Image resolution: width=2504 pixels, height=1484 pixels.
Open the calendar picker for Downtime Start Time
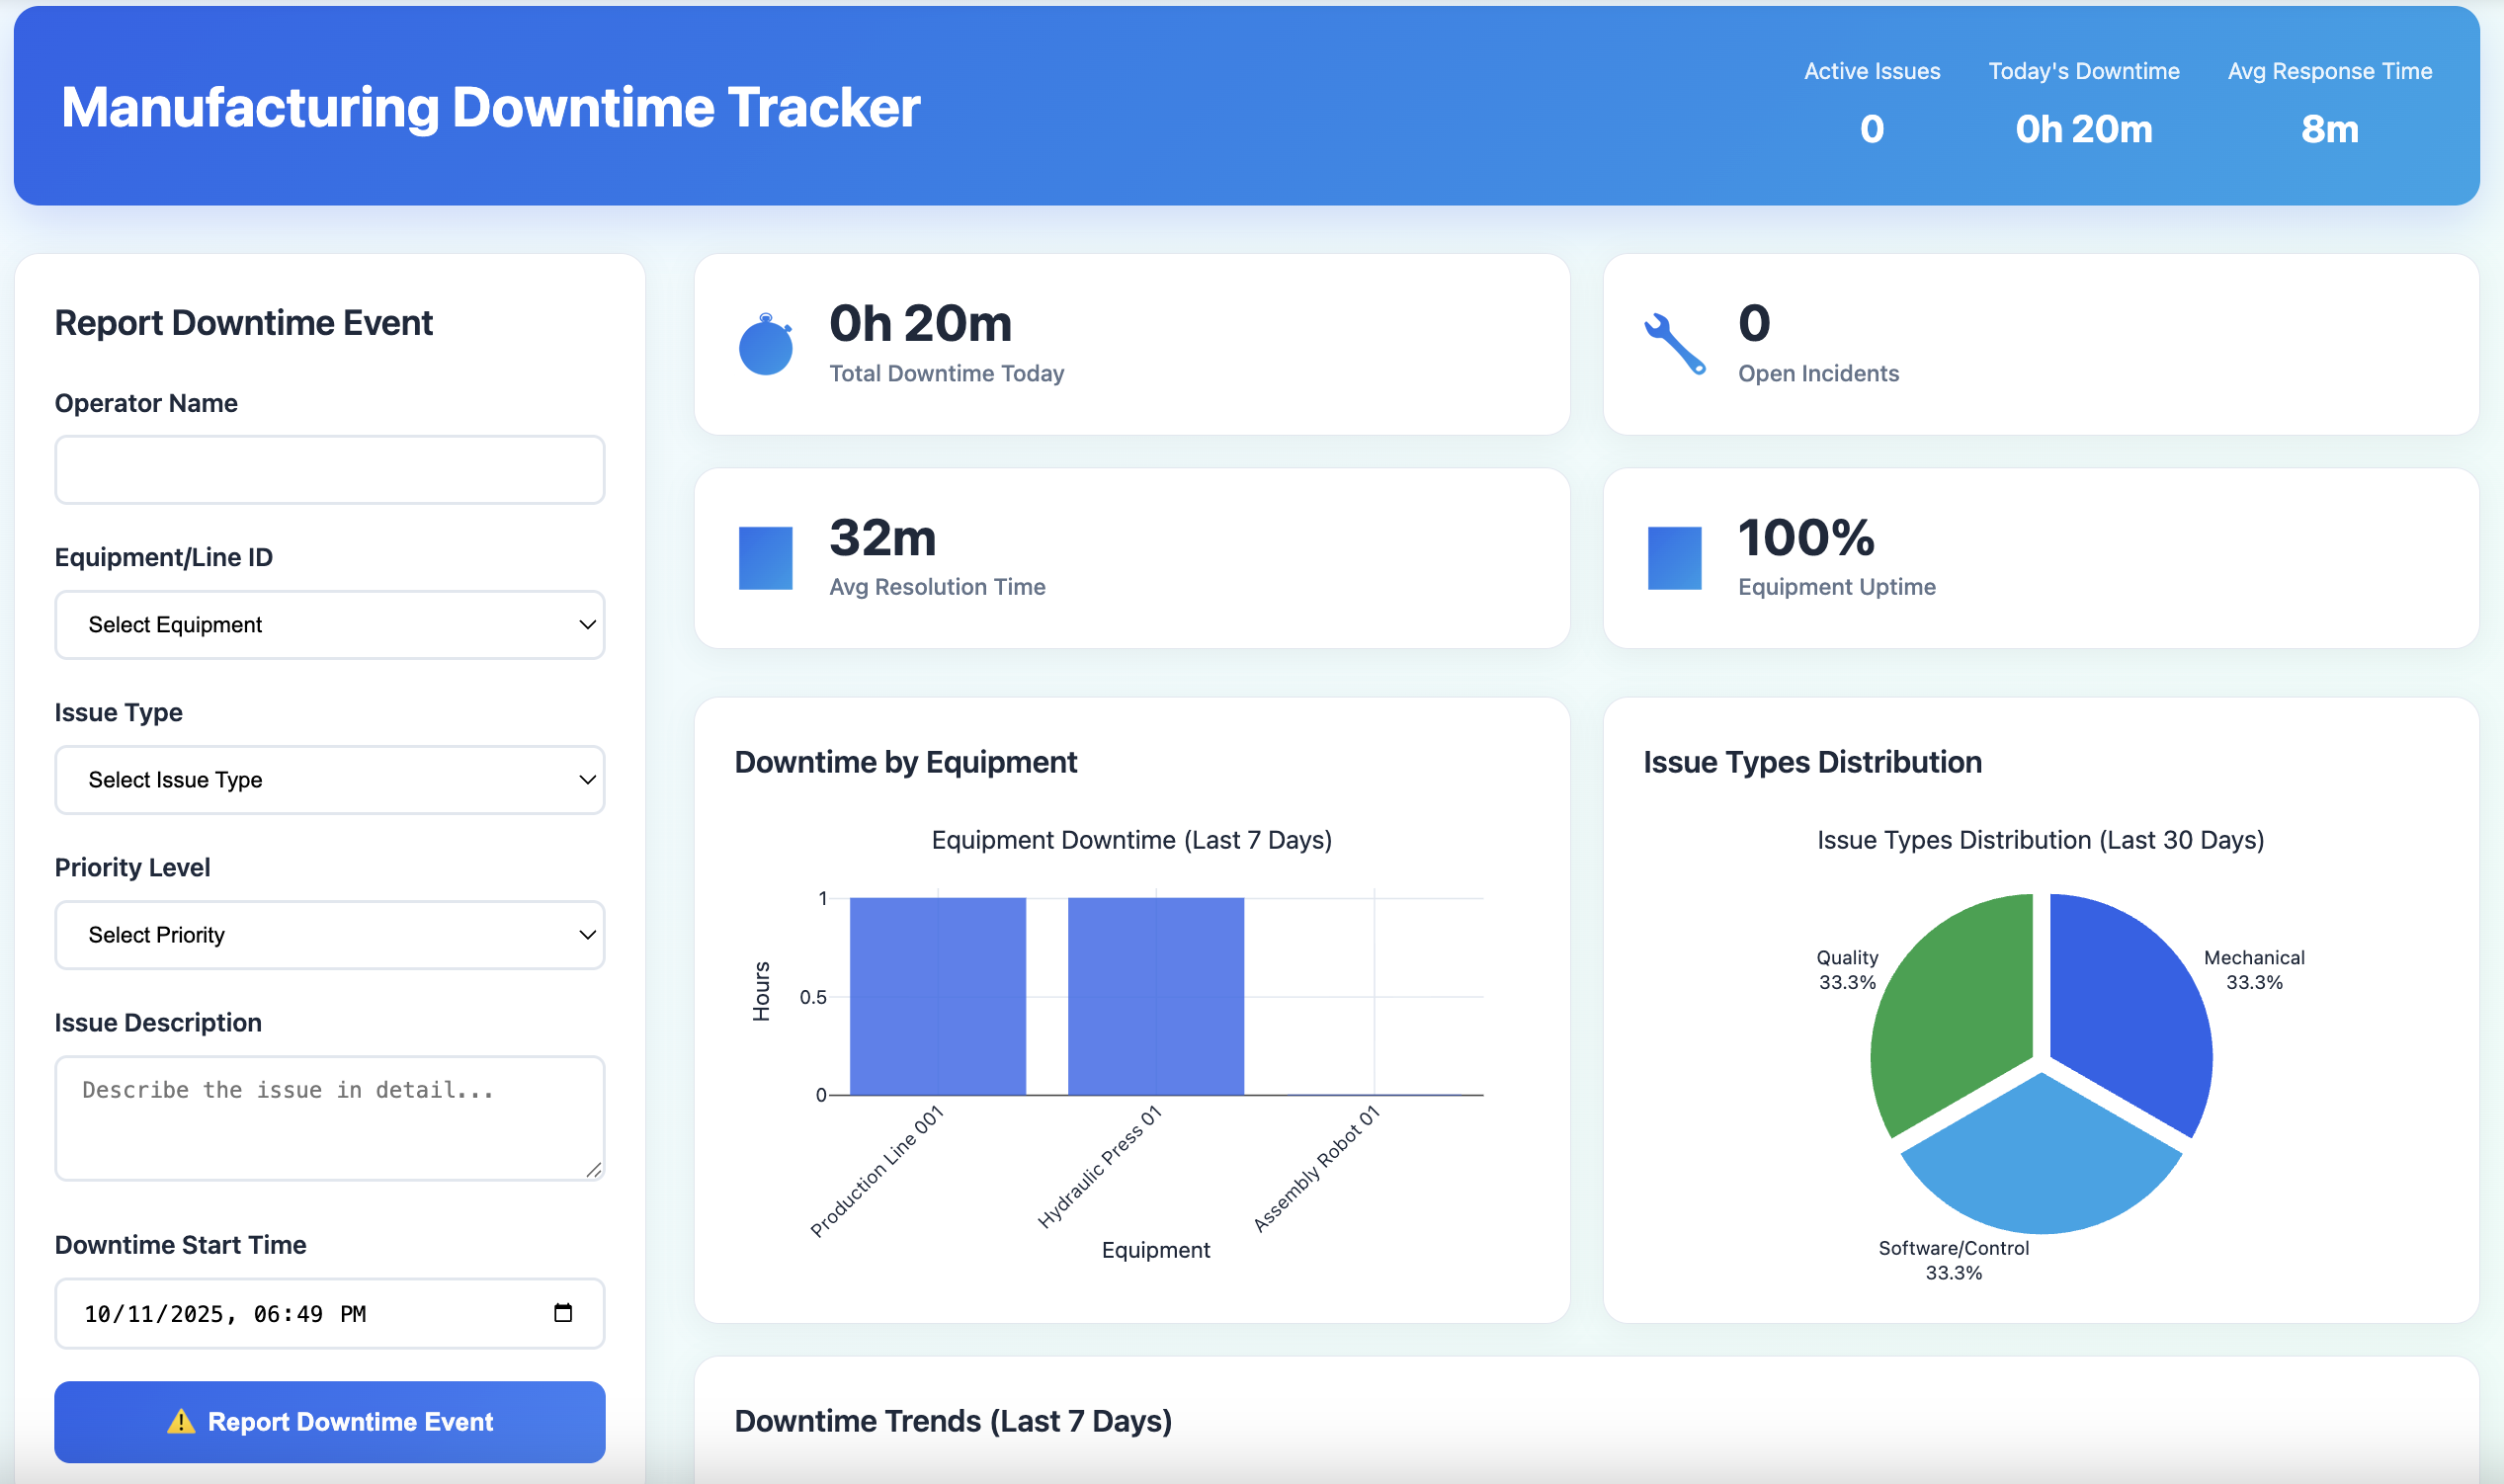pyautogui.click(x=560, y=1313)
